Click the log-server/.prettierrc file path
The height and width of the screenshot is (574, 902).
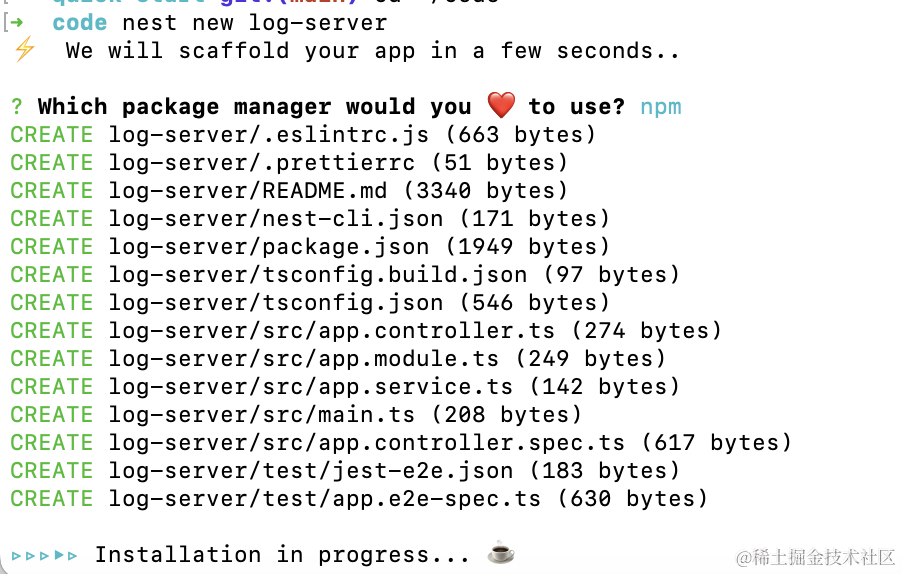(263, 162)
